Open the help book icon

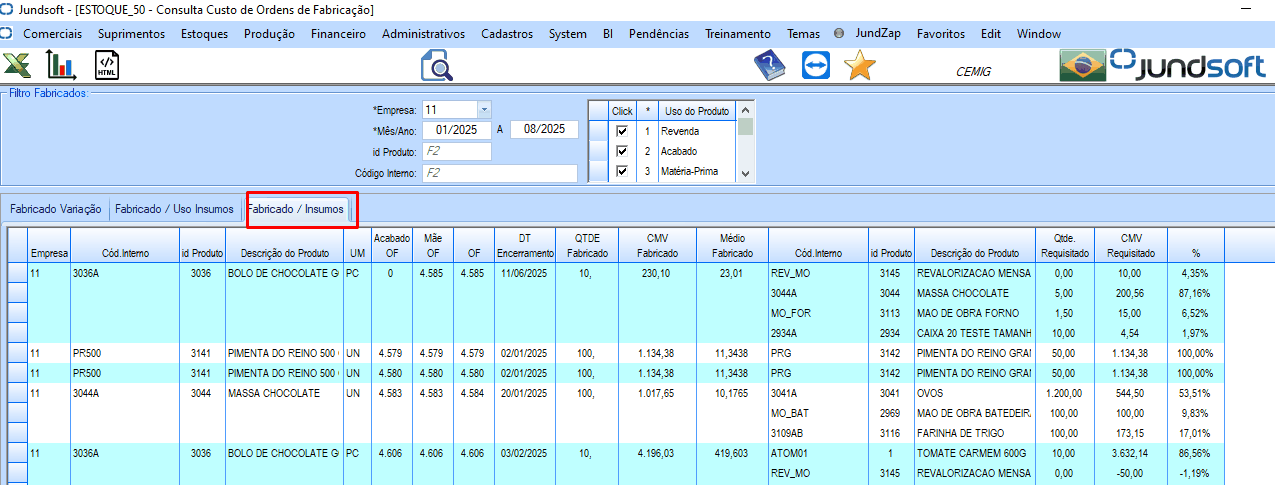pyautogui.click(x=769, y=66)
